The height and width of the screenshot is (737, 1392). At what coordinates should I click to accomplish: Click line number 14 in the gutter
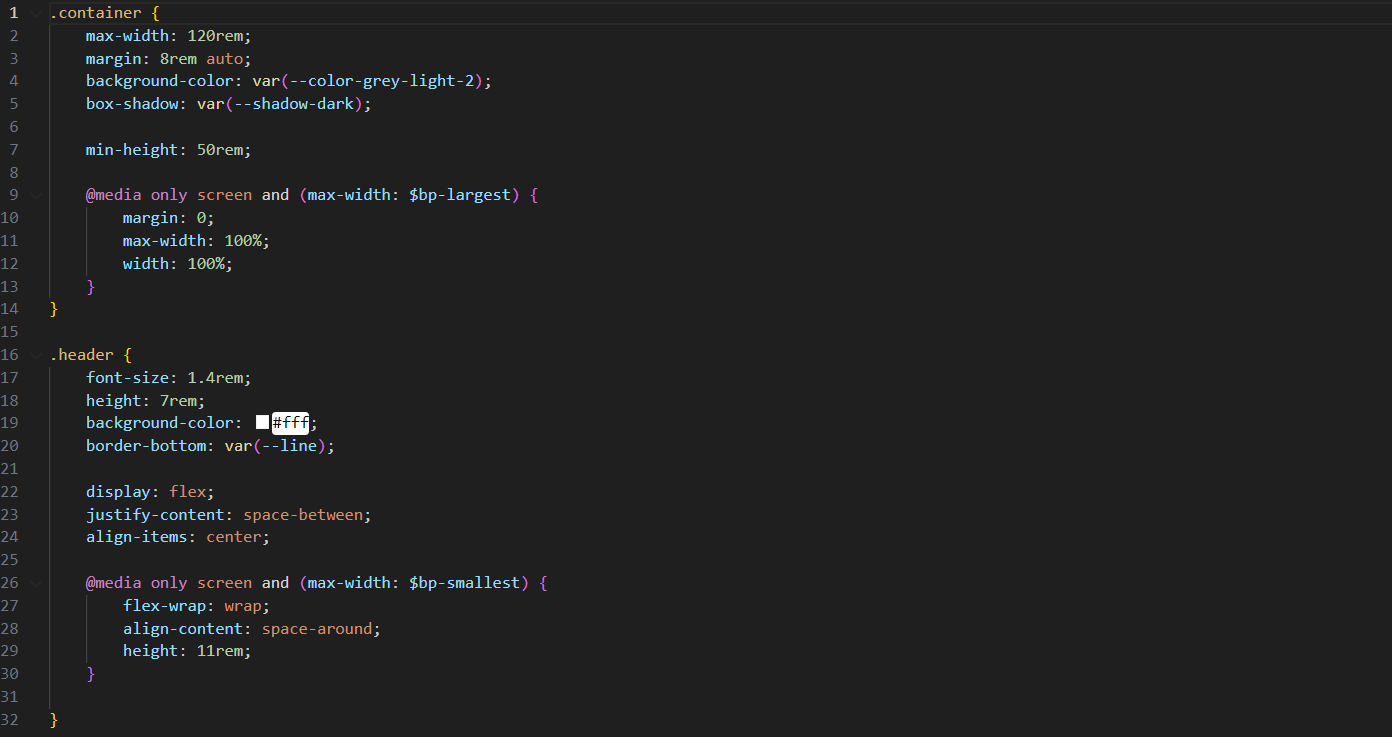[10, 309]
